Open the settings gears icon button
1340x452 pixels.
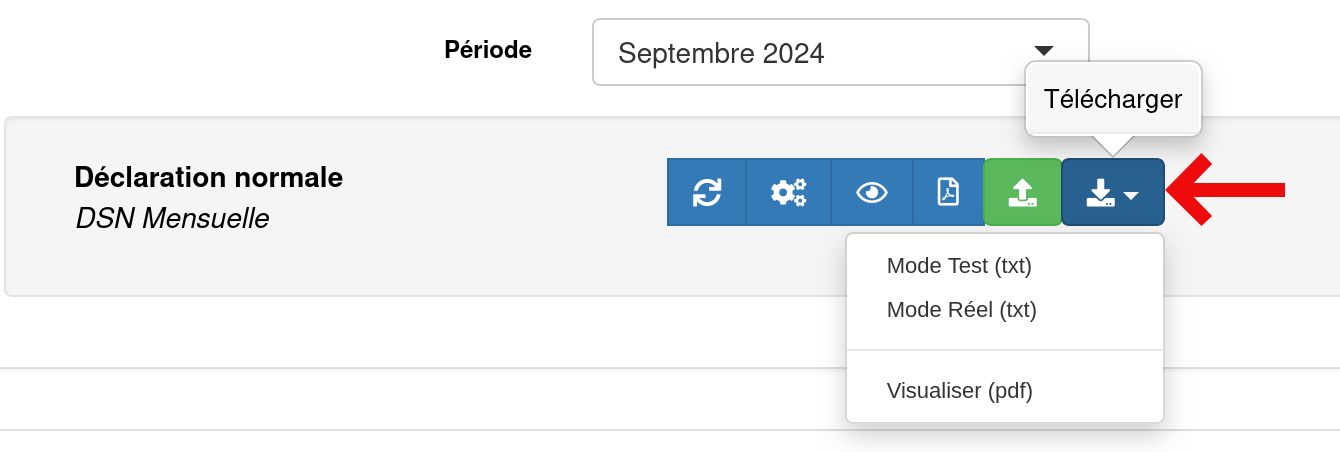click(788, 192)
